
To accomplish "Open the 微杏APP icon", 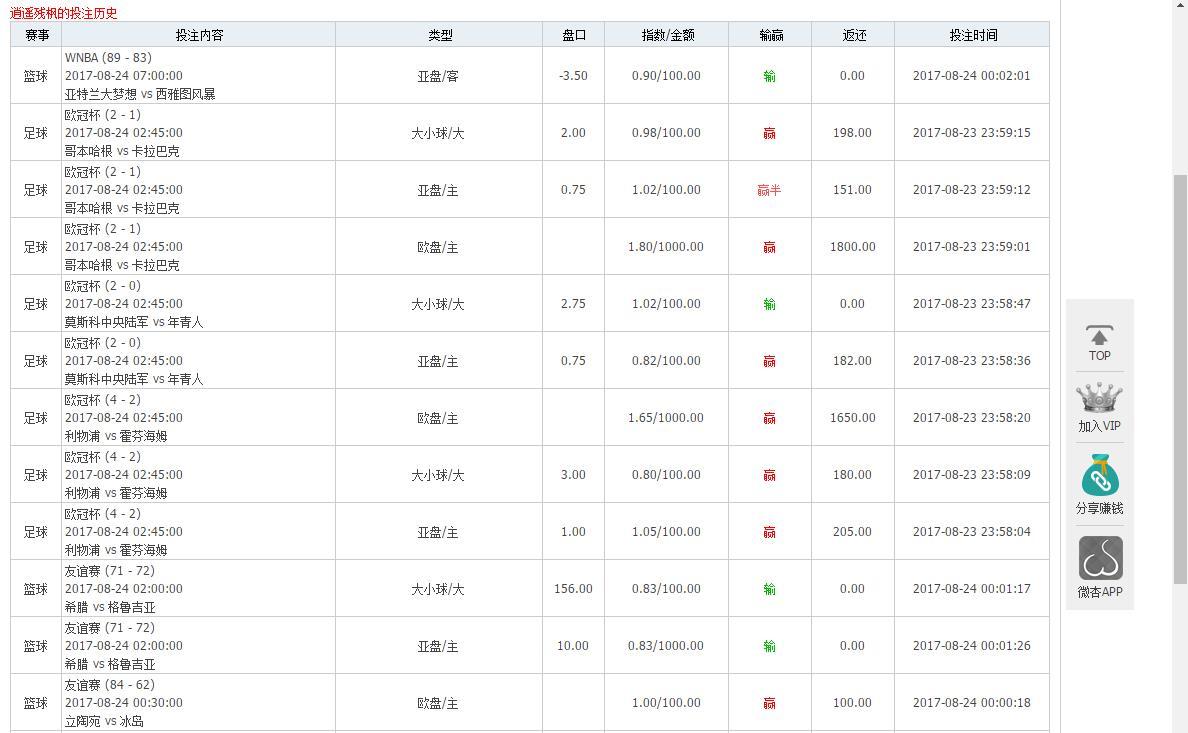I will click(1100, 559).
